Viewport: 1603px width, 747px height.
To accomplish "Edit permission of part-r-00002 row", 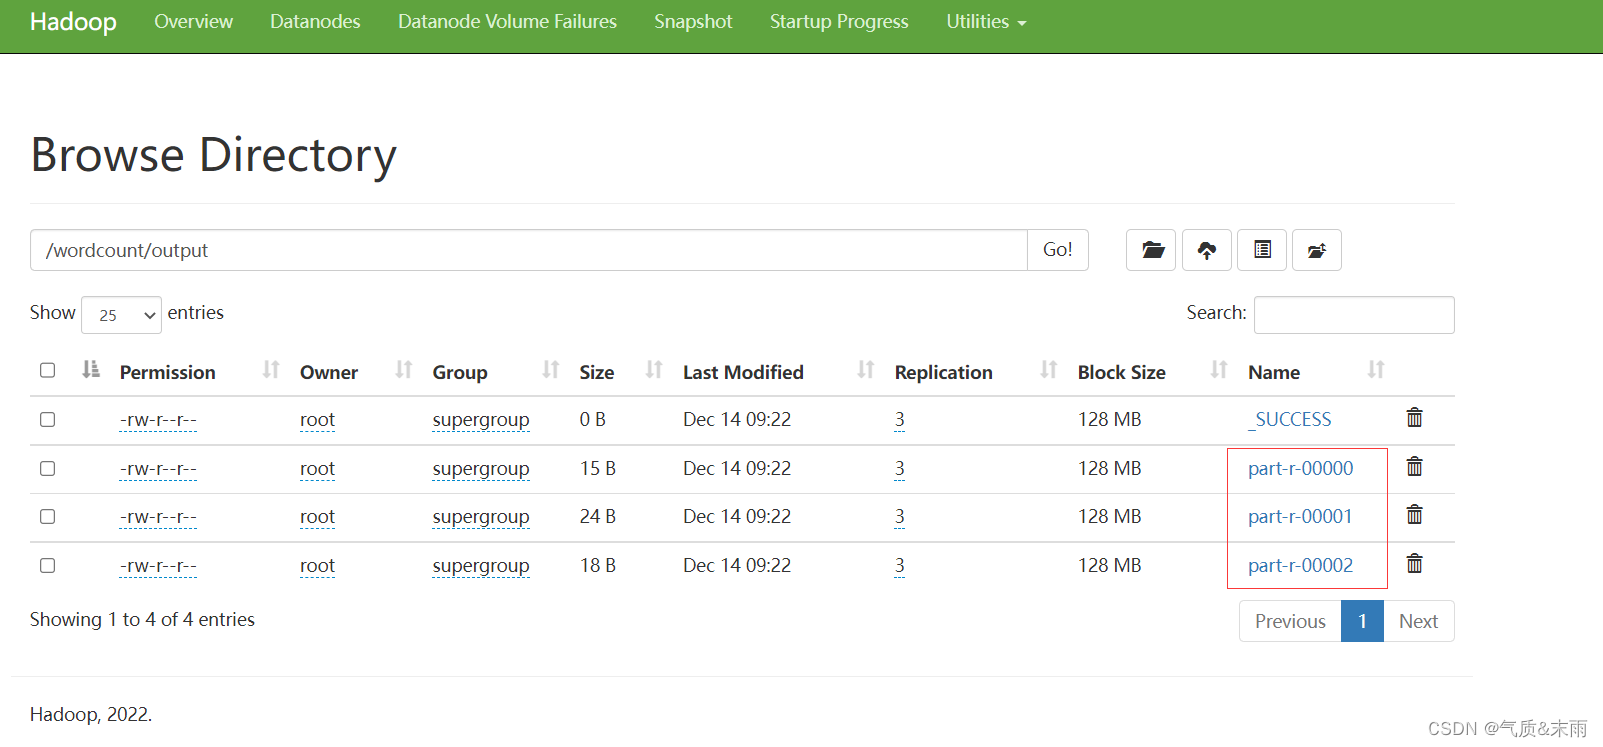I will coord(158,566).
